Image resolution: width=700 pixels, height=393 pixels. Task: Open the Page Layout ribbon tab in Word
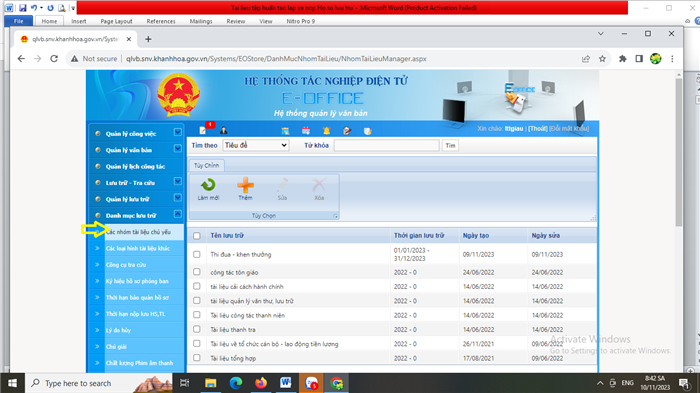click(x=117, y=21)
